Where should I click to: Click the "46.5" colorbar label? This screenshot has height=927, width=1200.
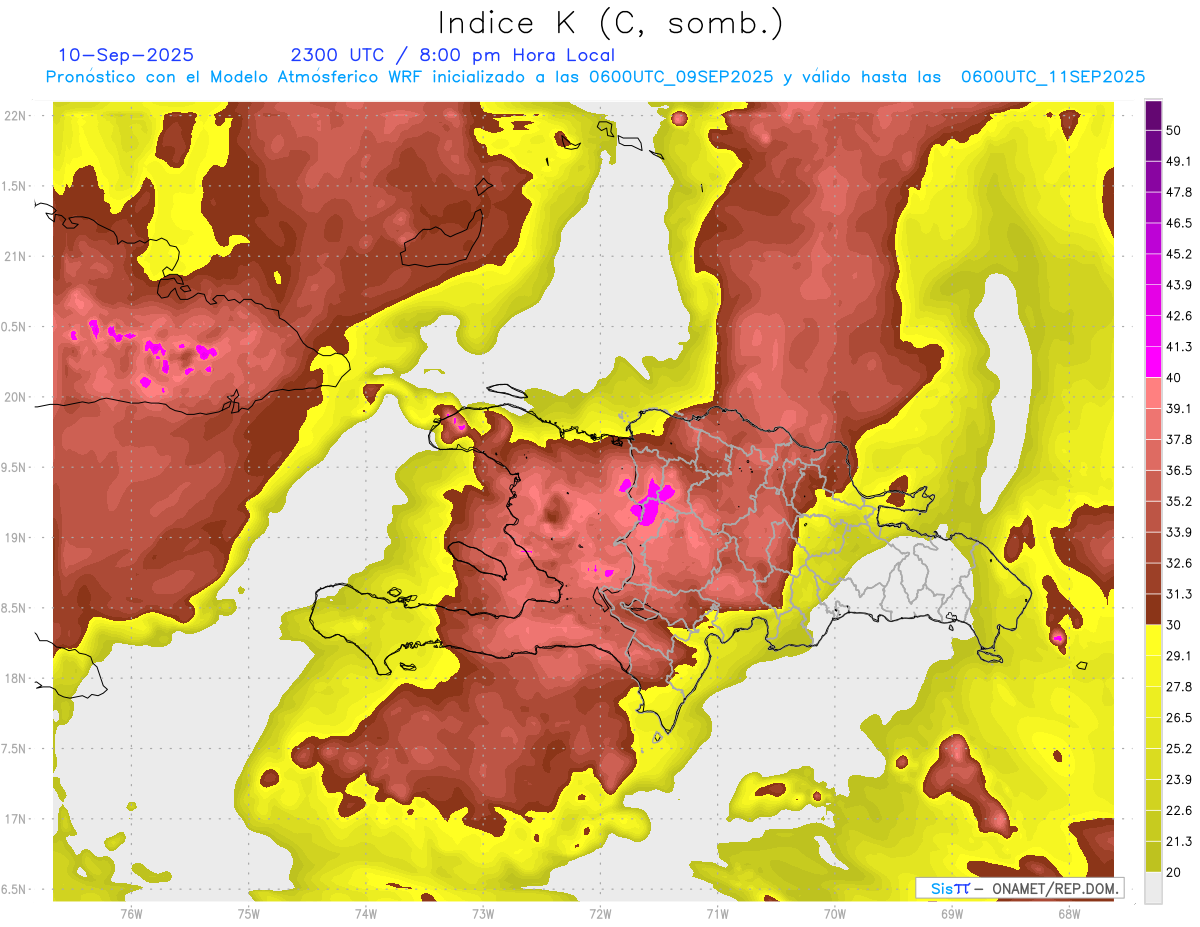1179,223
